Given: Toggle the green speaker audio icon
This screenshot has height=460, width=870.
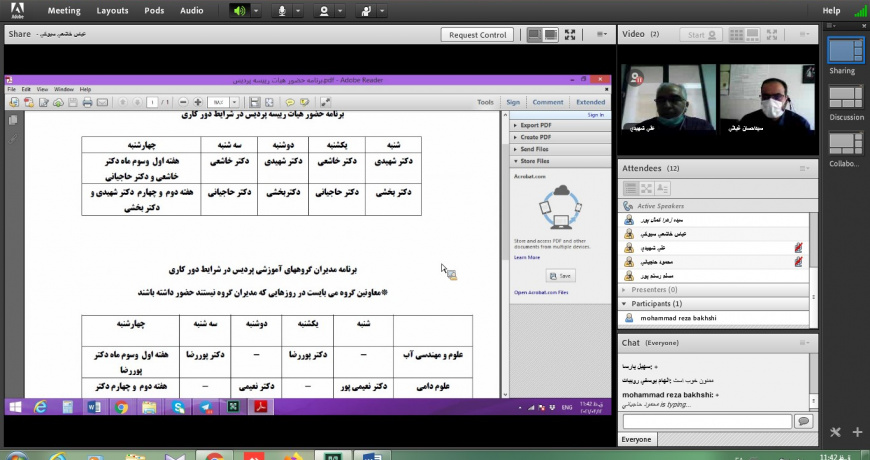Looking at the screenshot, I should pyautogui.click(x=240, y=11).
